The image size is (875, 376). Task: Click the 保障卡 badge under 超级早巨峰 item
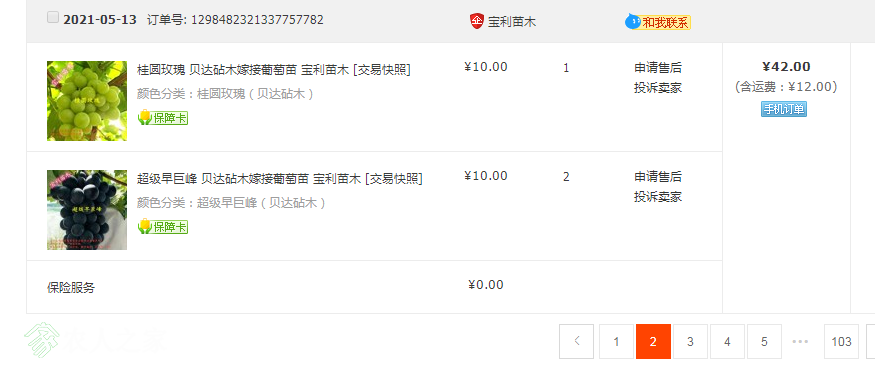coord(163,226)
